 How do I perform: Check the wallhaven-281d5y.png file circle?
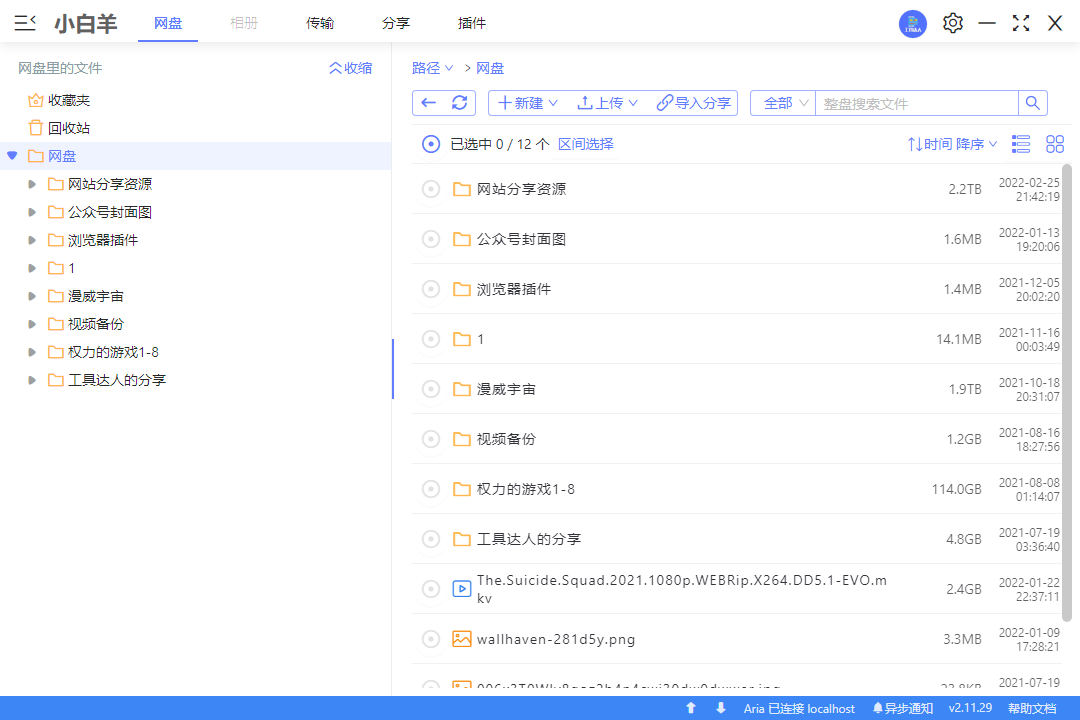431,639
